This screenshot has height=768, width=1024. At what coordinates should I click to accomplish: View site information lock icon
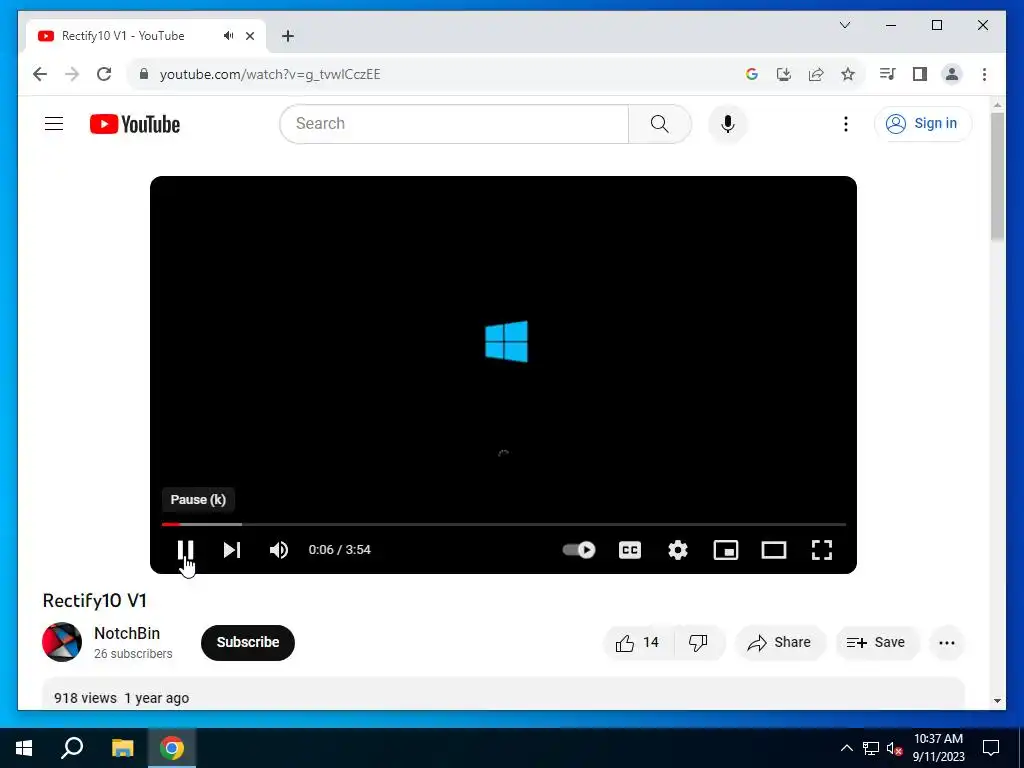tap(144, 74)
